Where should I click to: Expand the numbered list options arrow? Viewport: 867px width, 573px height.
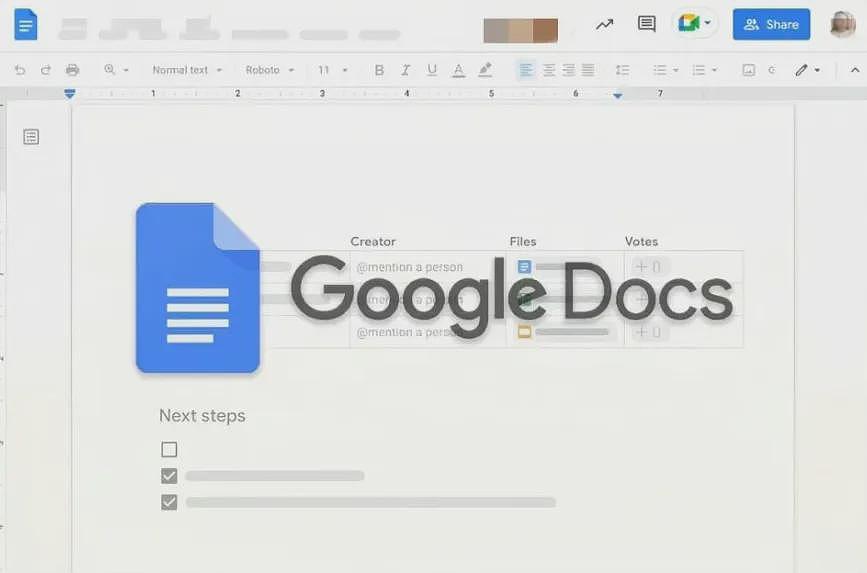[714, 70]
